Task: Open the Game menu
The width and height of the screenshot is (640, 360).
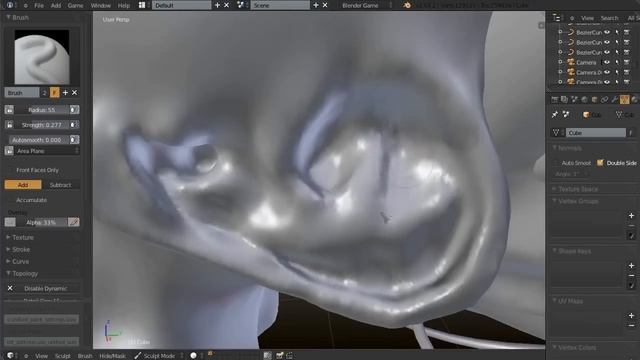Action: click(x=76, y=5)
